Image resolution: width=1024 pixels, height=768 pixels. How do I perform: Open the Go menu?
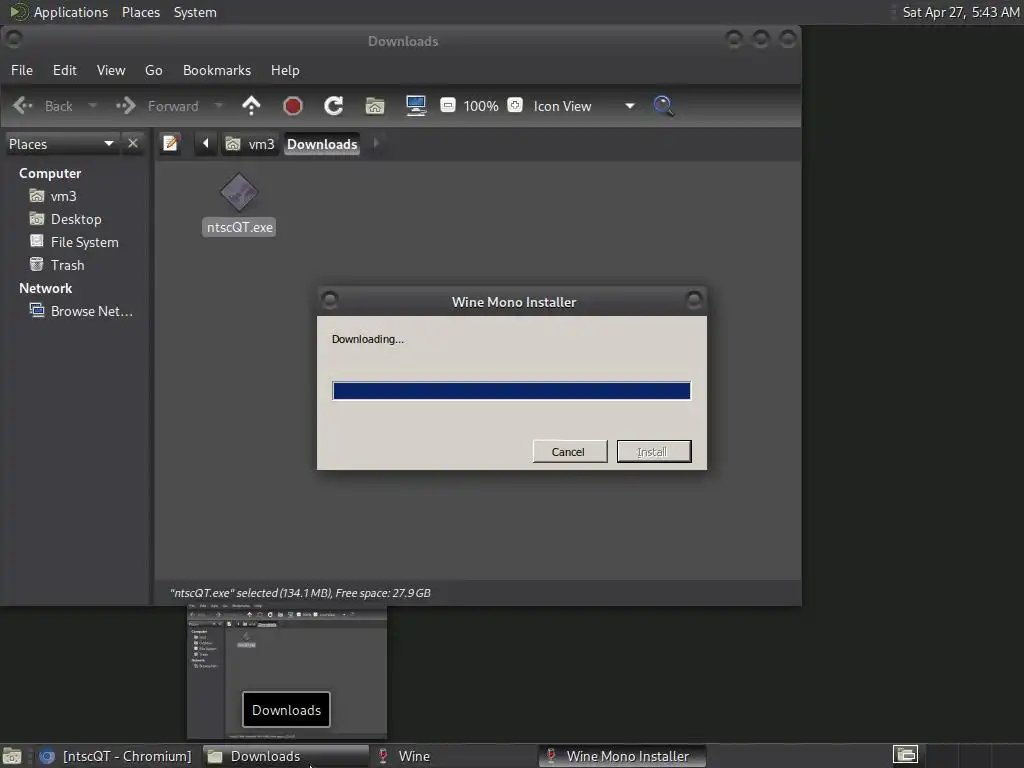point(153,70)
